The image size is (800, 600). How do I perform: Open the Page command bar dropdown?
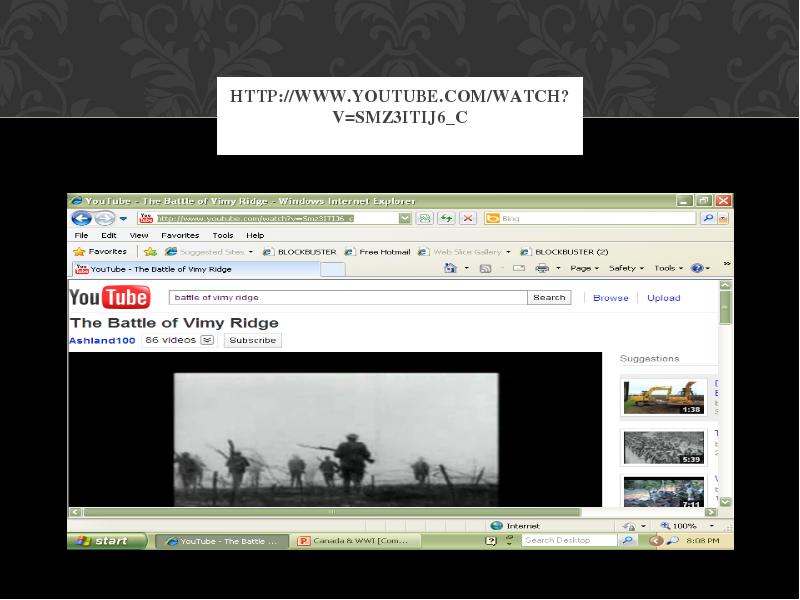tap(584, 268)
